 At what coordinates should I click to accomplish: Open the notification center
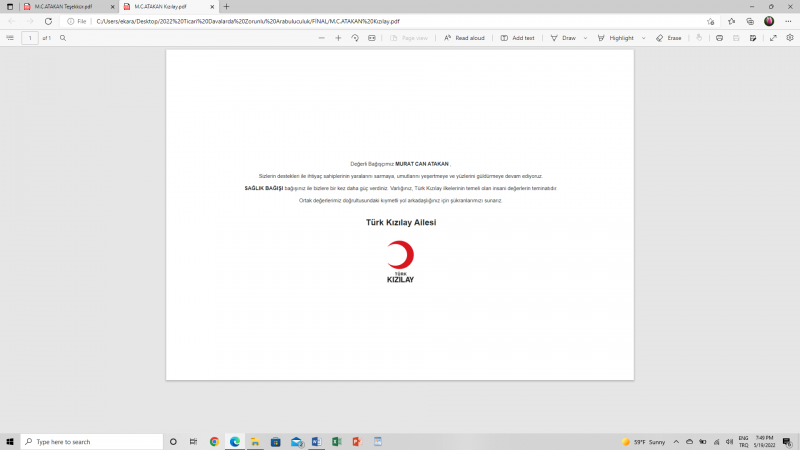coord(788,442)
